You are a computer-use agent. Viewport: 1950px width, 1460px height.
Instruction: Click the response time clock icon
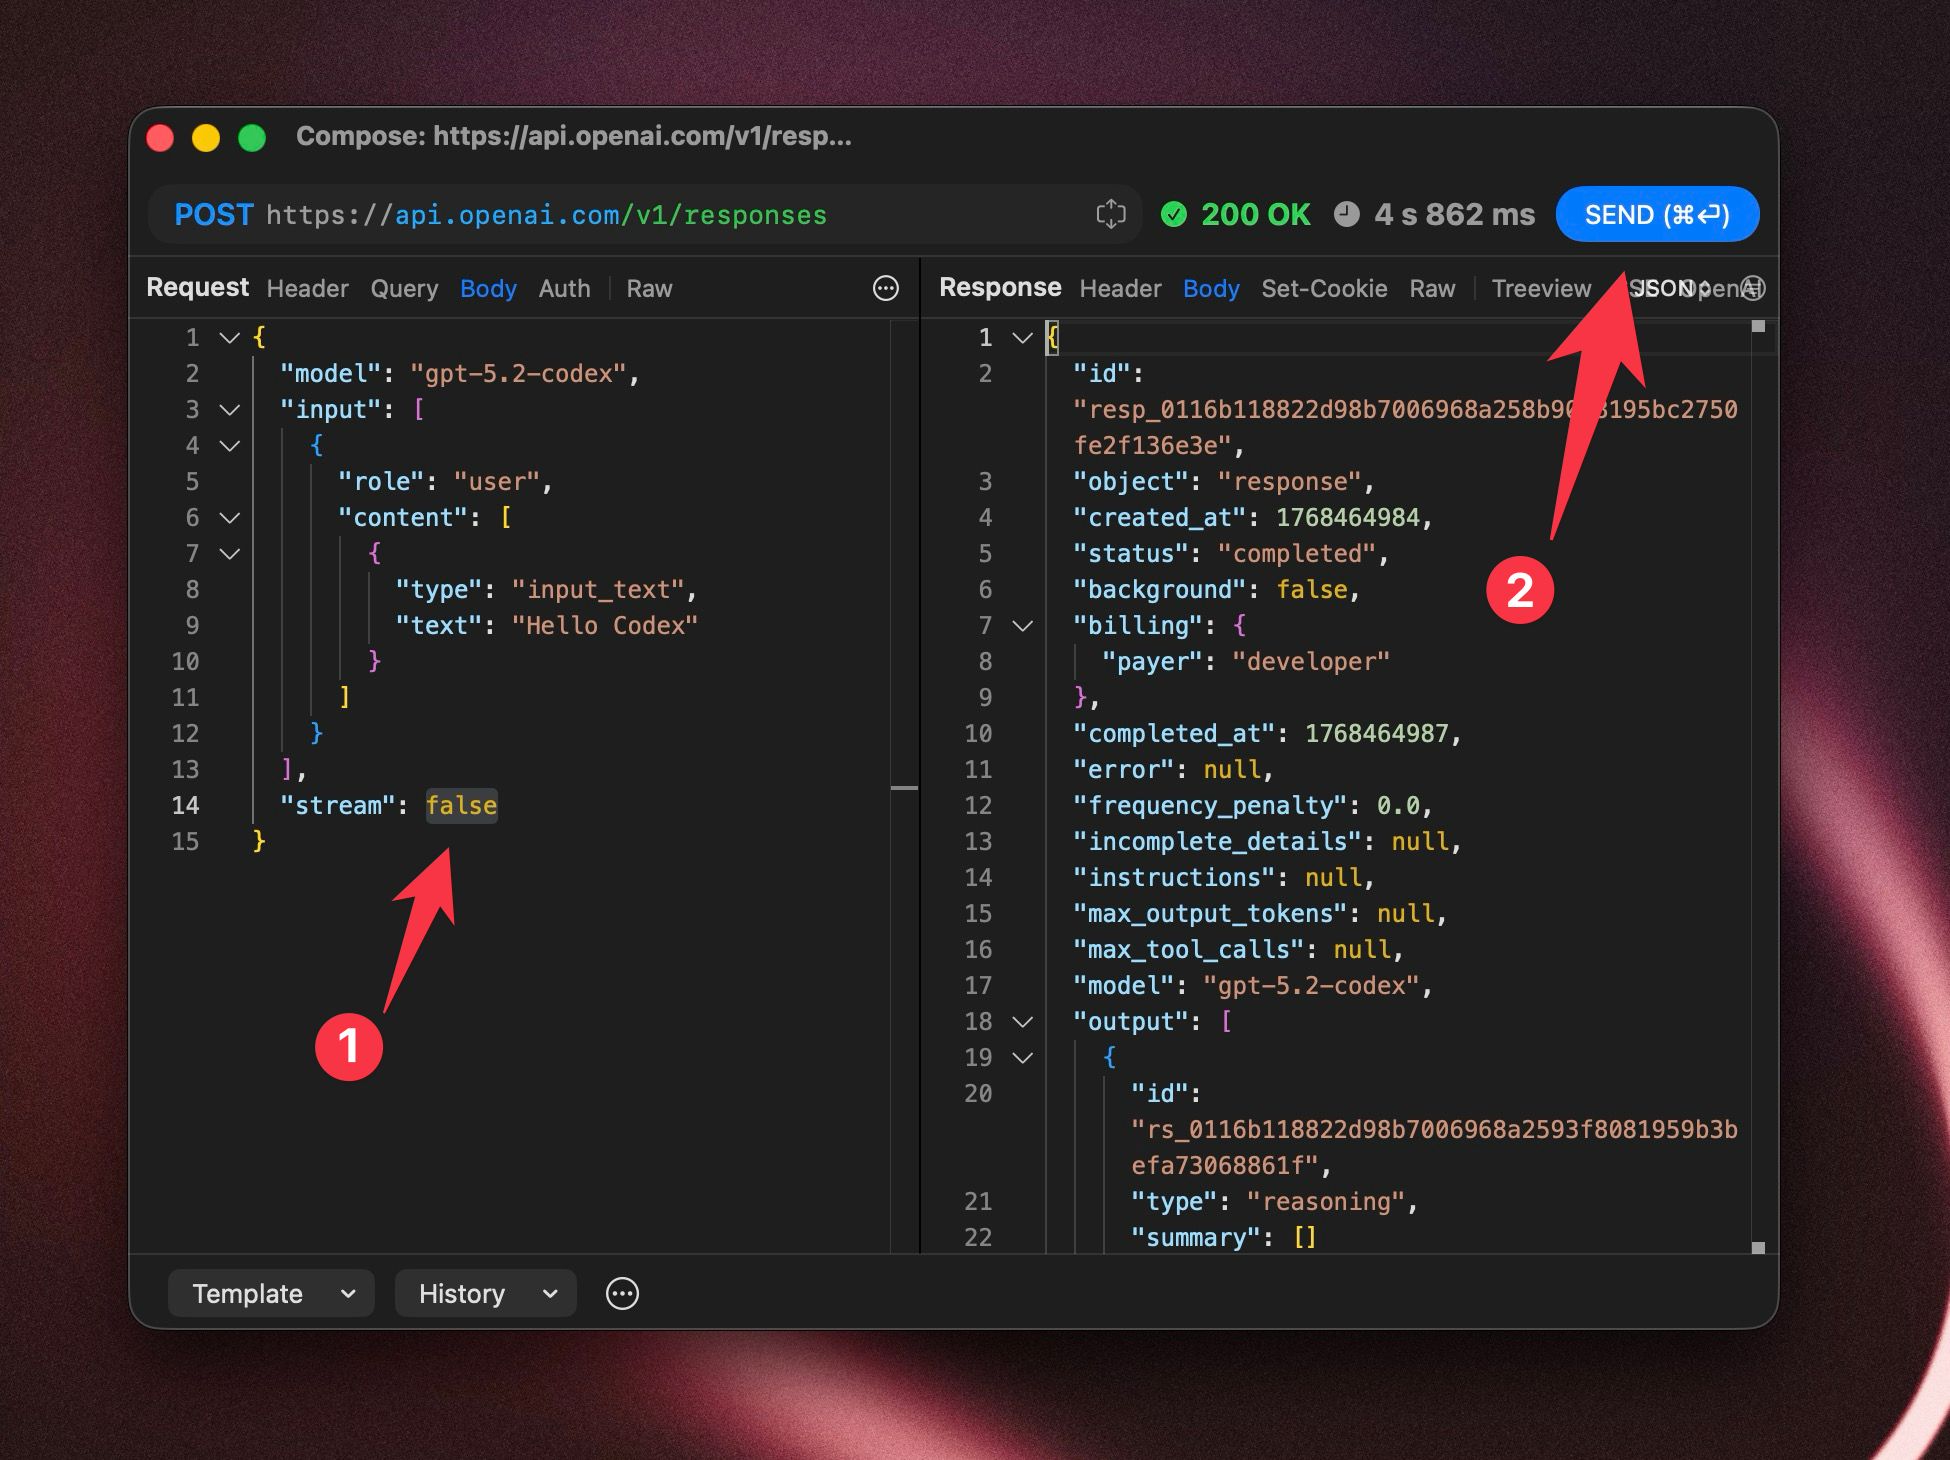(1347, 214)
